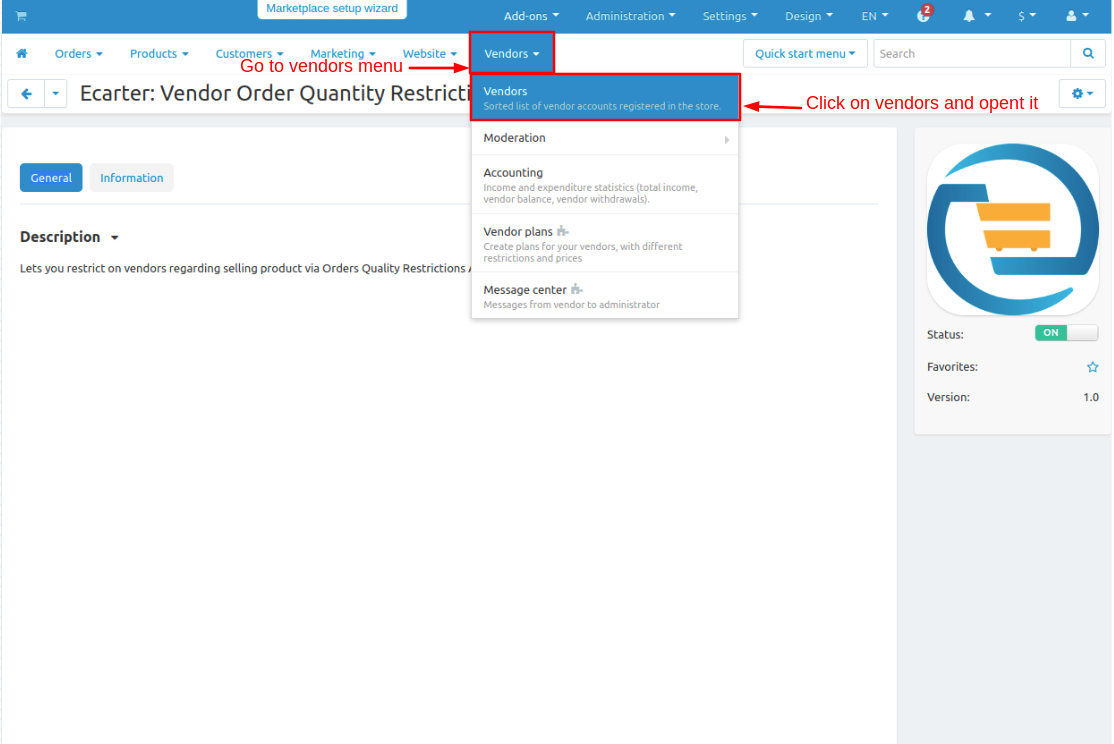This screenshot has height=744, width=1114.
Task: Open Accounting from the Vendors menu
Action: tap(604, 184)
